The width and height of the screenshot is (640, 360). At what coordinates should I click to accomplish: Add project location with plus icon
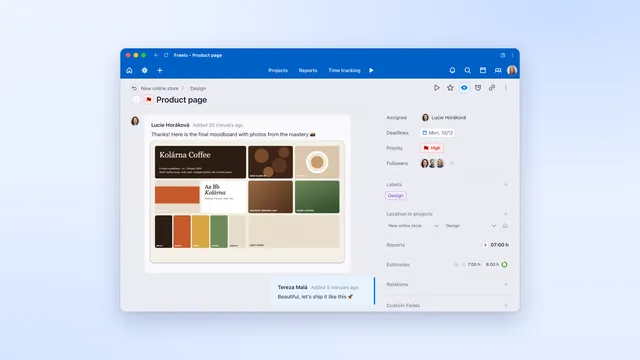[x=506, y=214]
